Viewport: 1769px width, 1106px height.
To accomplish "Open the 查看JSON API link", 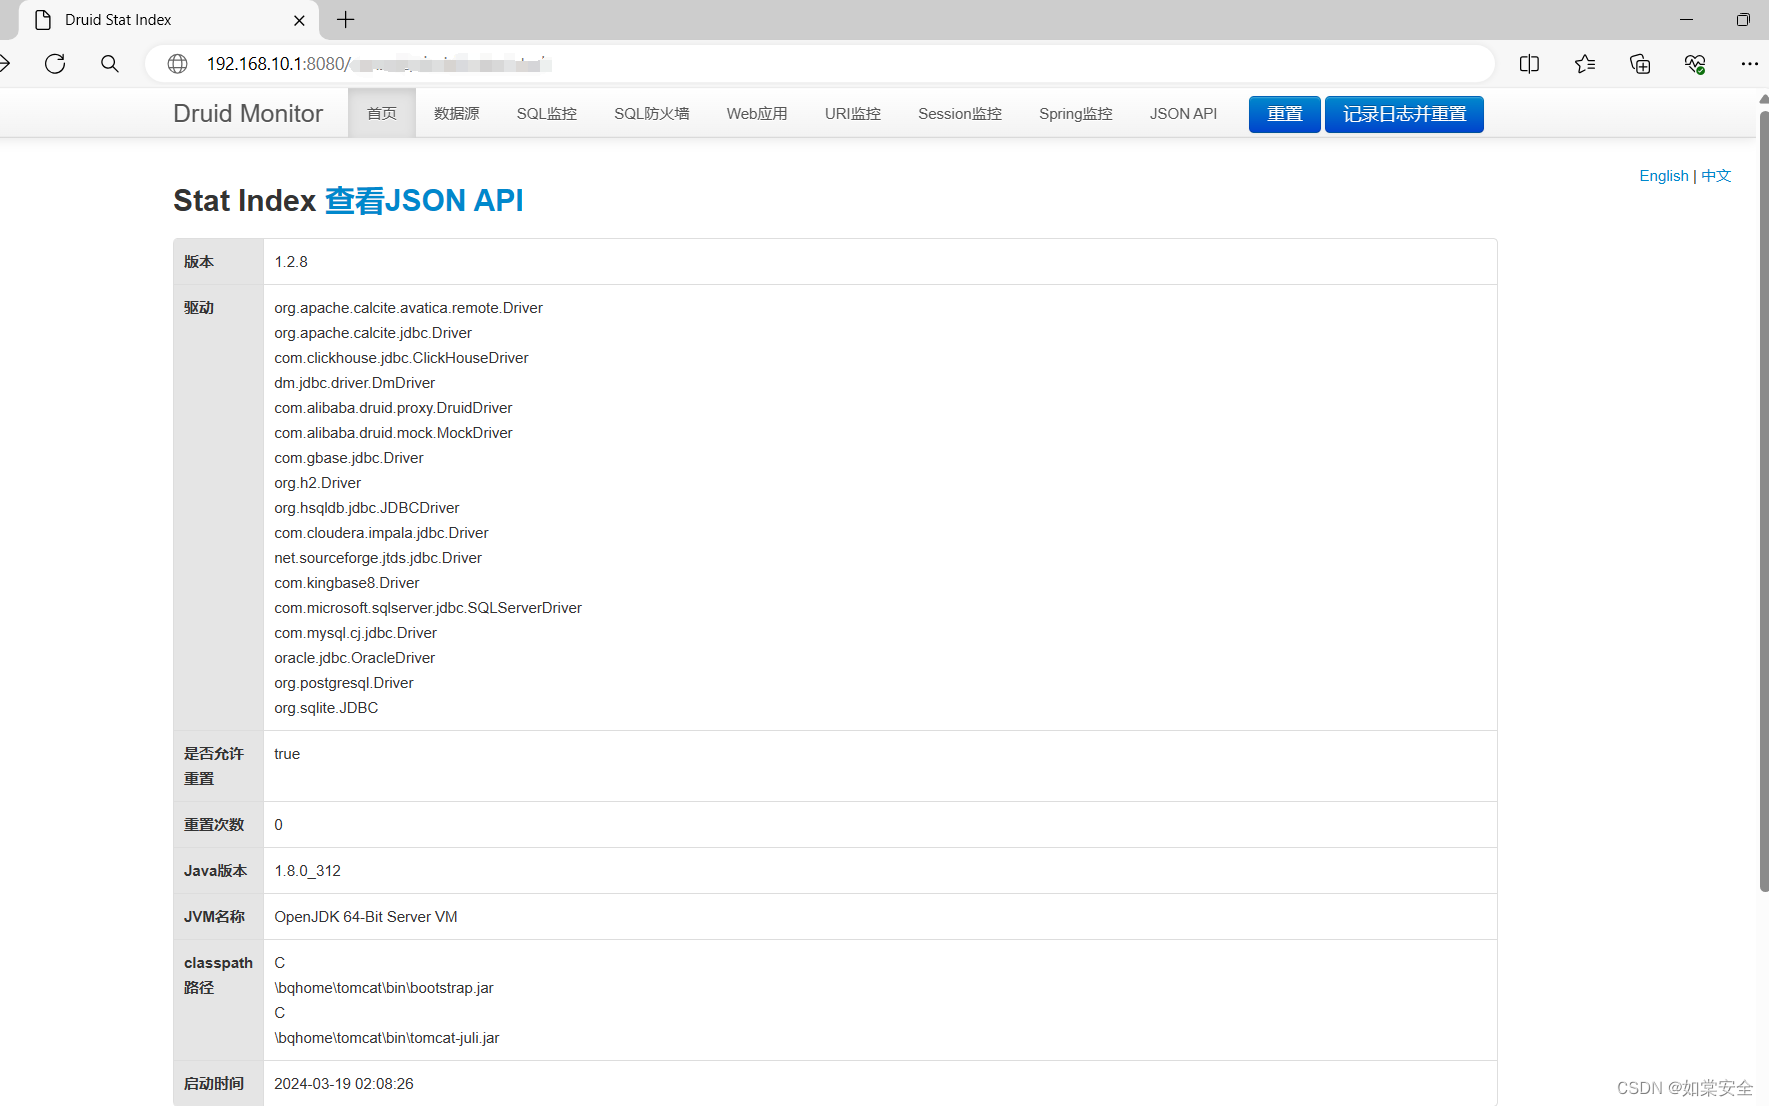I will pyautogui.click(x=424, y=201).
